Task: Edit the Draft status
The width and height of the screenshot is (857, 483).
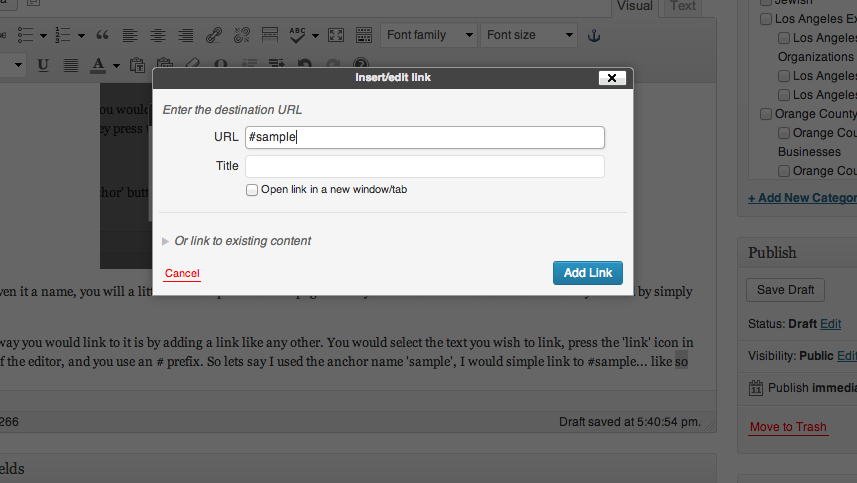Action: click(830, 324)
